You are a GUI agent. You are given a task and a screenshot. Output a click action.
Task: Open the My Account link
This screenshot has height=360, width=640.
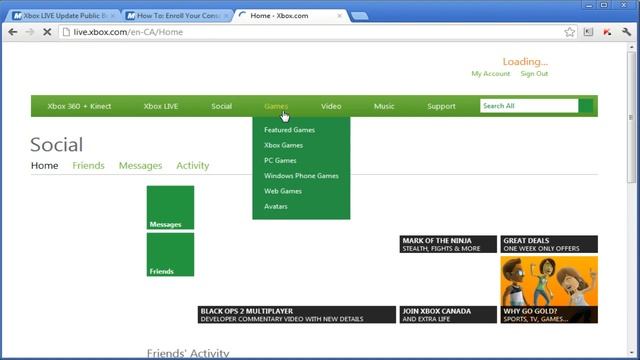pos(491,74)
